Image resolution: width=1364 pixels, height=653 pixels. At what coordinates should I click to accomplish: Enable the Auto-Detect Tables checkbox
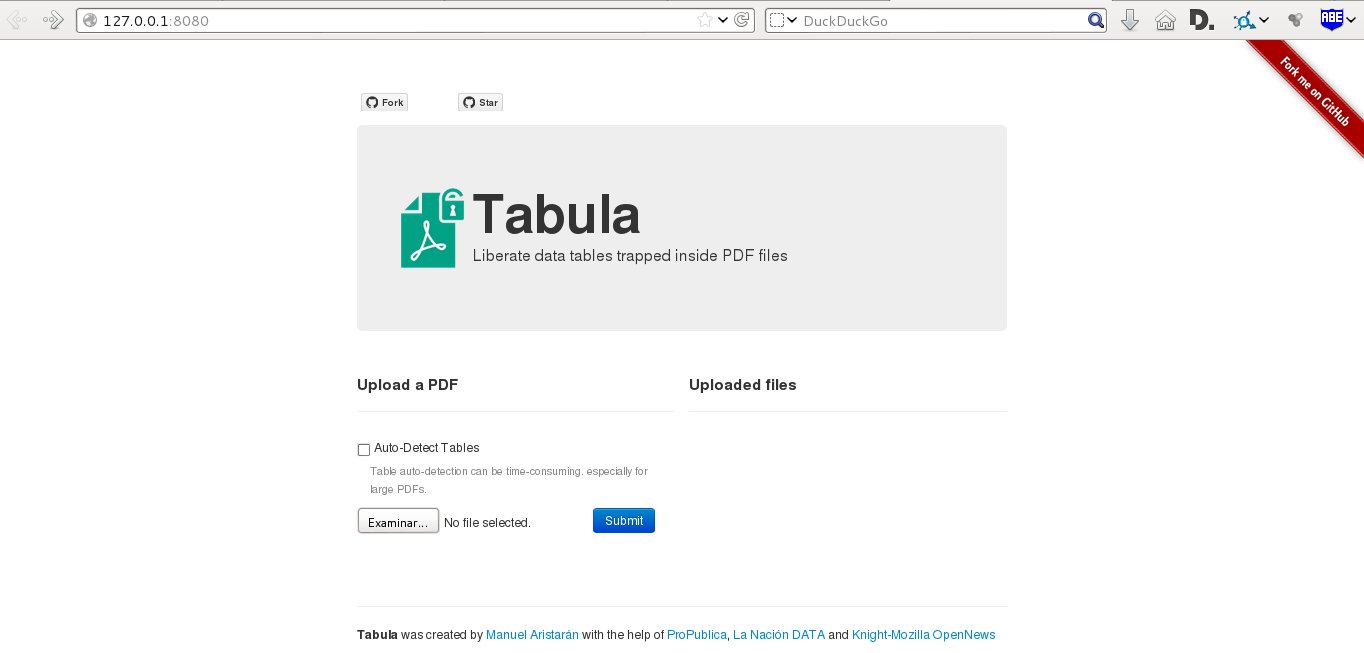click(364, 450)
